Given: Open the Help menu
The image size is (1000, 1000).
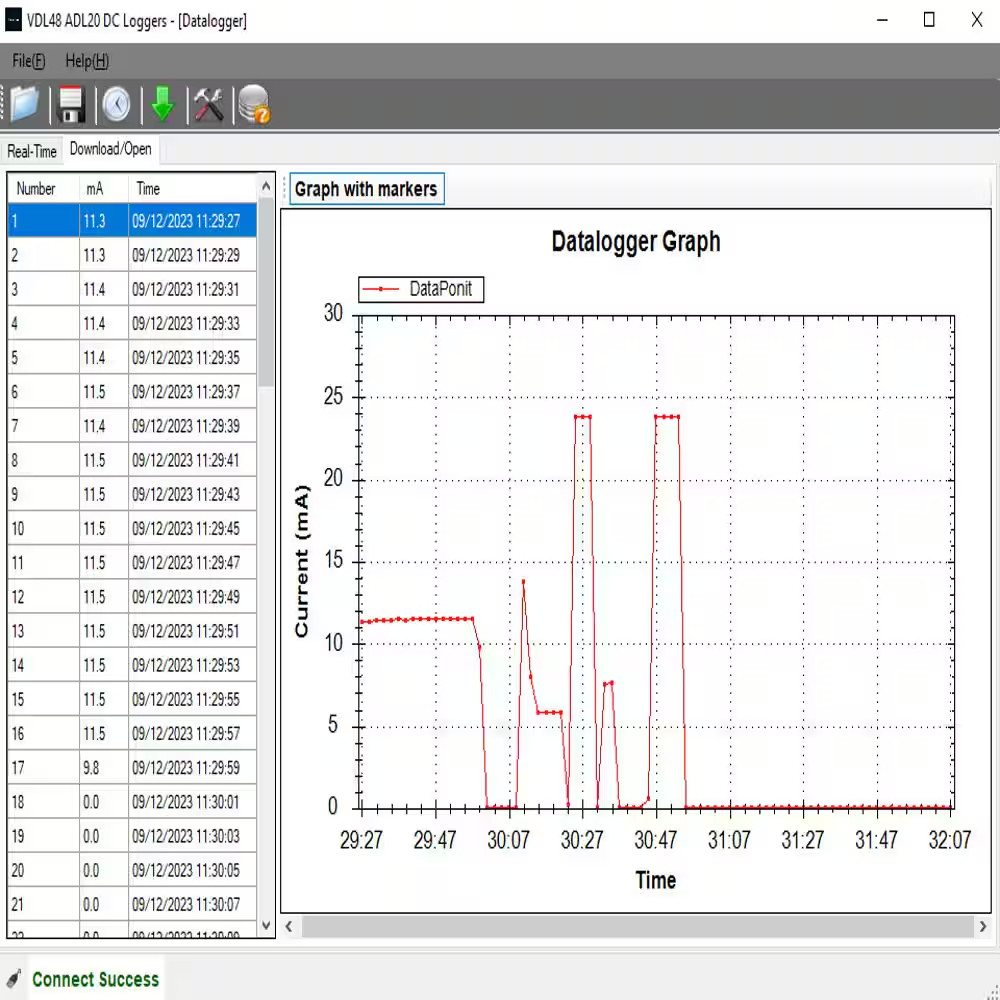Looking at the screenshot, I should (x=86, y=61).
